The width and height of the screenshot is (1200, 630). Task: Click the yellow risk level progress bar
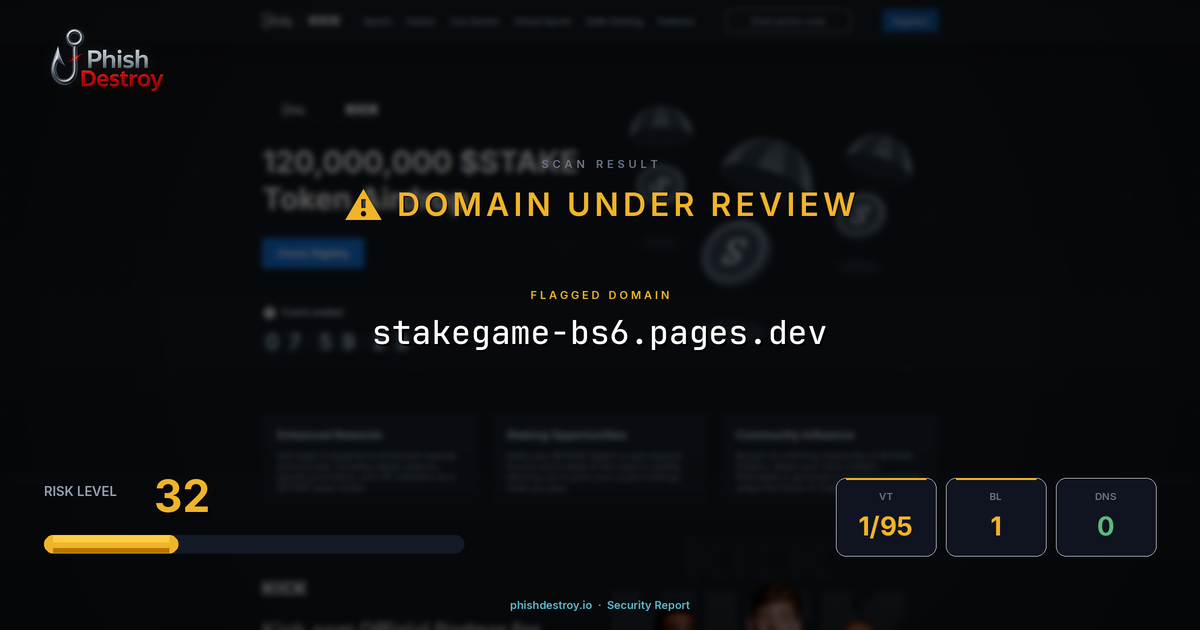[x=110, y=543]
